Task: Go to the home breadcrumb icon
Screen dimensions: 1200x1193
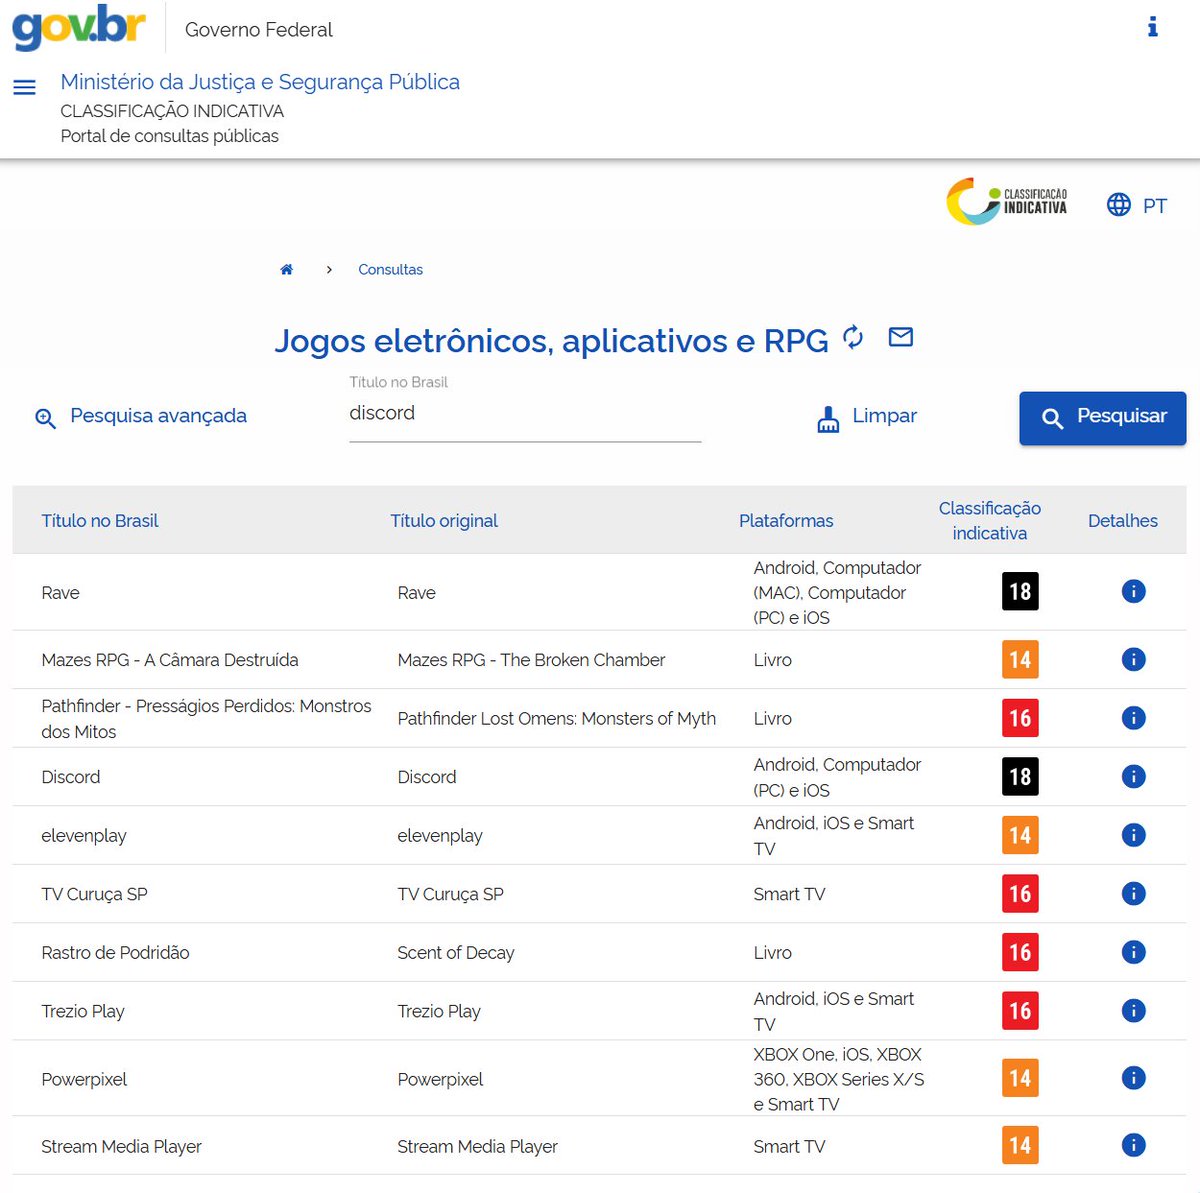Action: pyautogui.click(x=287, y=269)
